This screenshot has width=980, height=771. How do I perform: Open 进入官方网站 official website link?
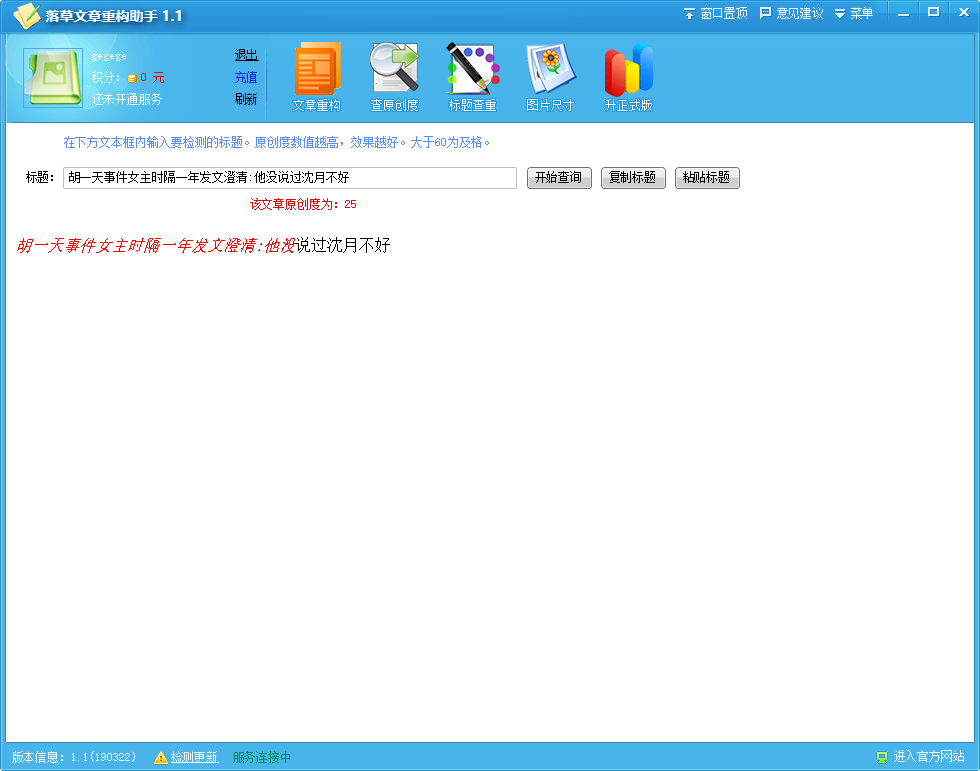click(x=929, y=757)
